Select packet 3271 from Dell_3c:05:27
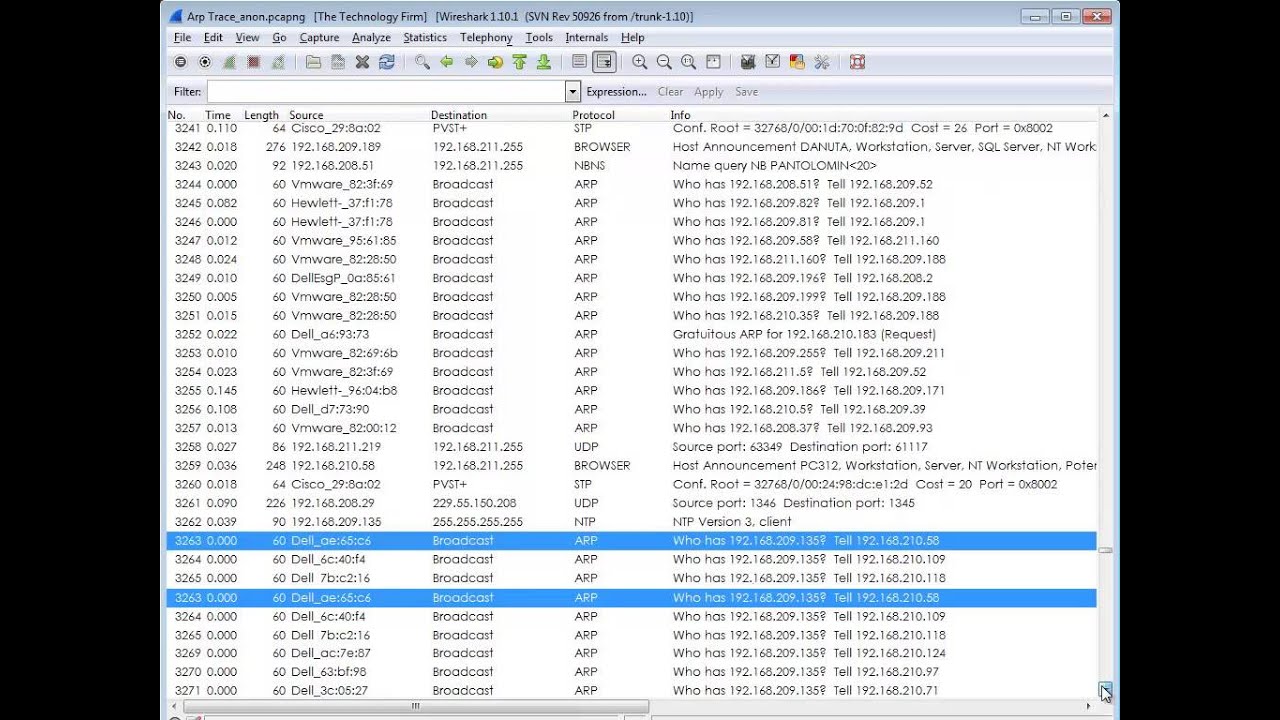 coord(632,690)
